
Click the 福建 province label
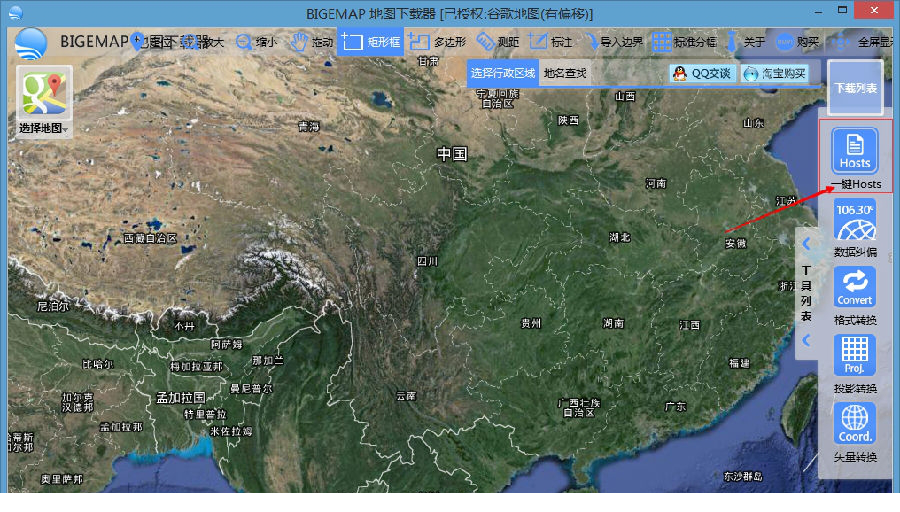click(x=739, y=363)
